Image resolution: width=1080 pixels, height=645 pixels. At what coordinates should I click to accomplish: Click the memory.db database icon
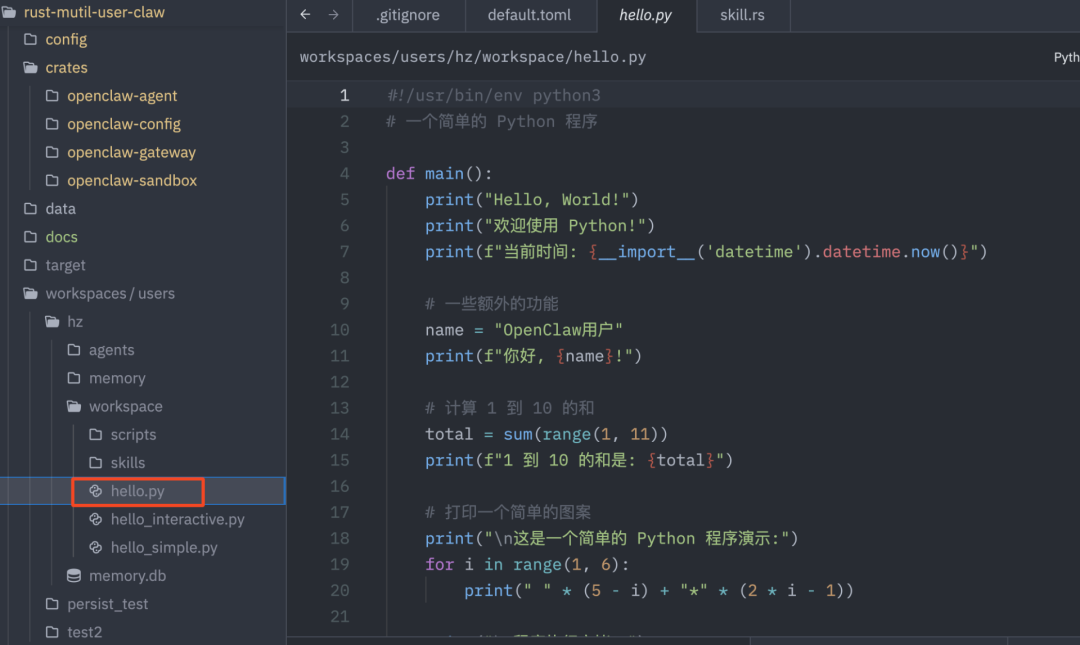pyautogui.click(x=74, y=576)
